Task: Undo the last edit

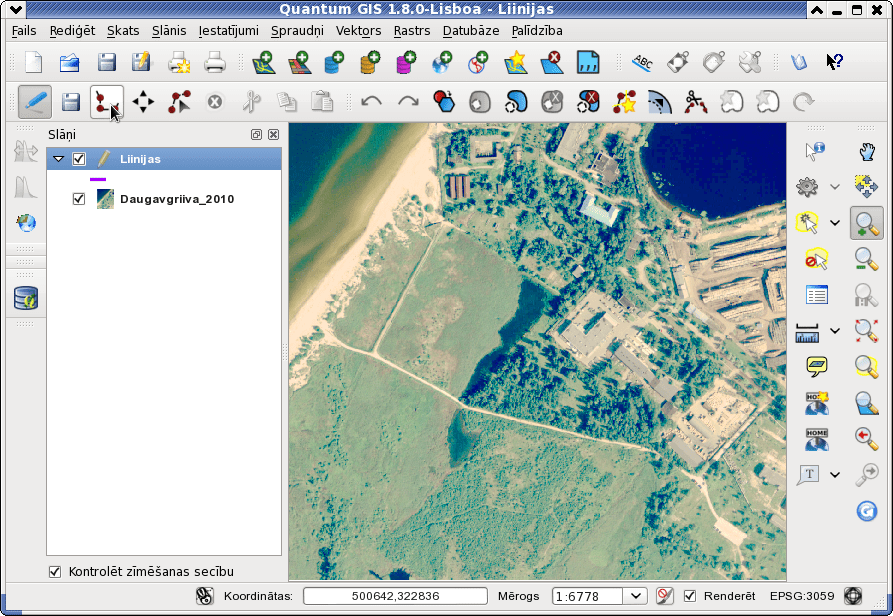Action: pyautogui.click(x=371, y=102)
